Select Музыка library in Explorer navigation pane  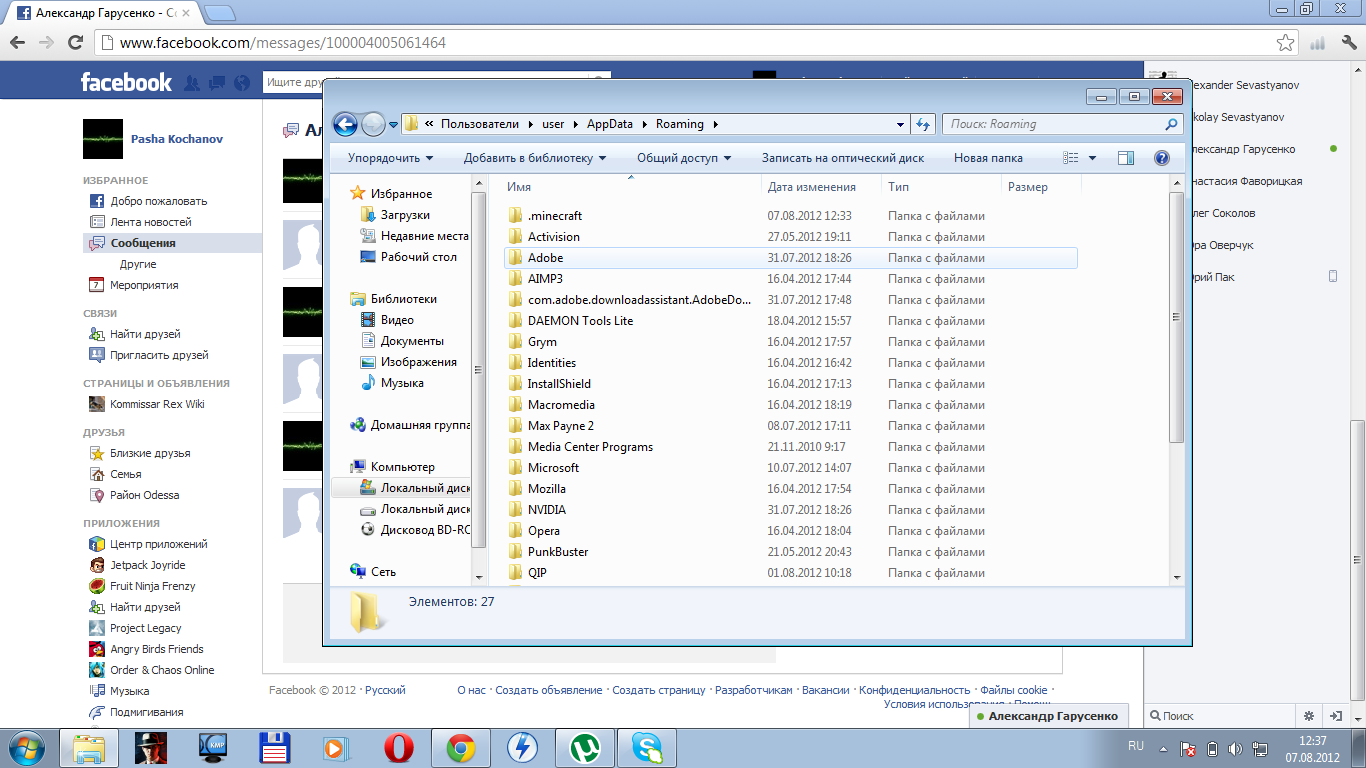pyautogui.click(x=402, y=383)
